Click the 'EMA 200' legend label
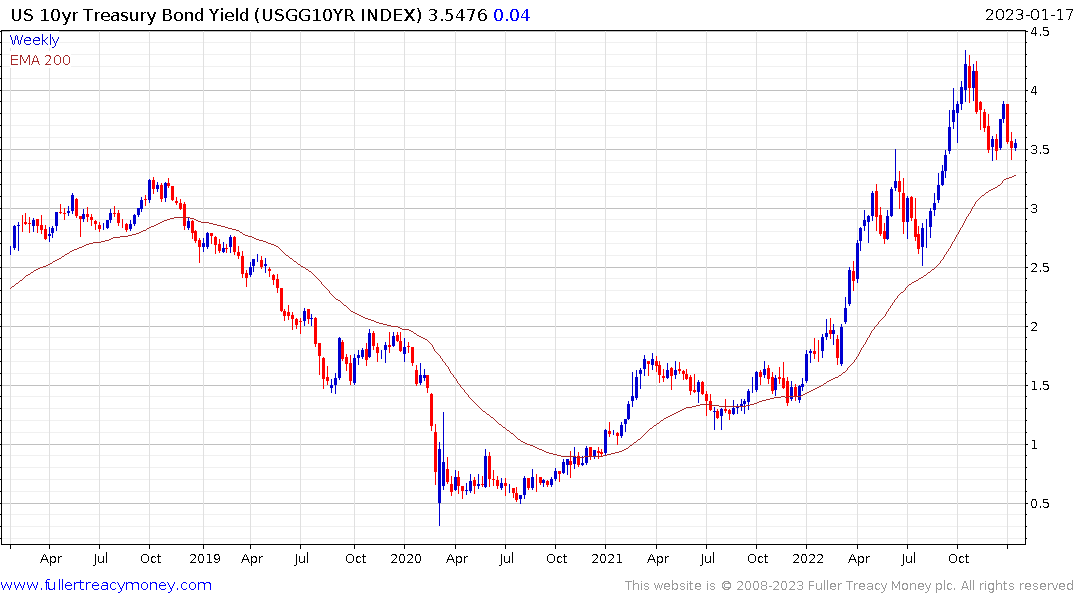The image size is (1075, 600). [40, 60]
